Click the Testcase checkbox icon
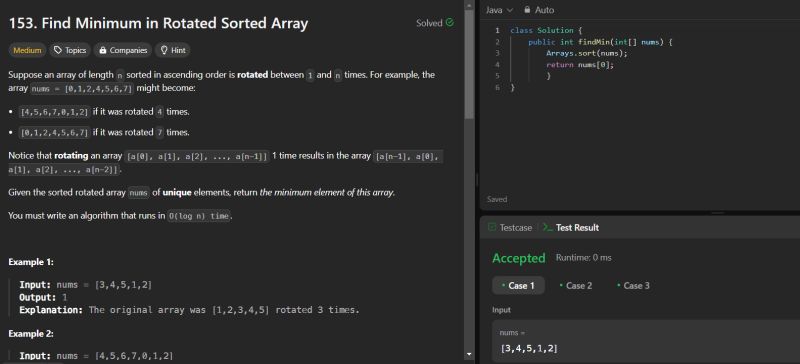800x364 pixels. [x=492, y=227]
